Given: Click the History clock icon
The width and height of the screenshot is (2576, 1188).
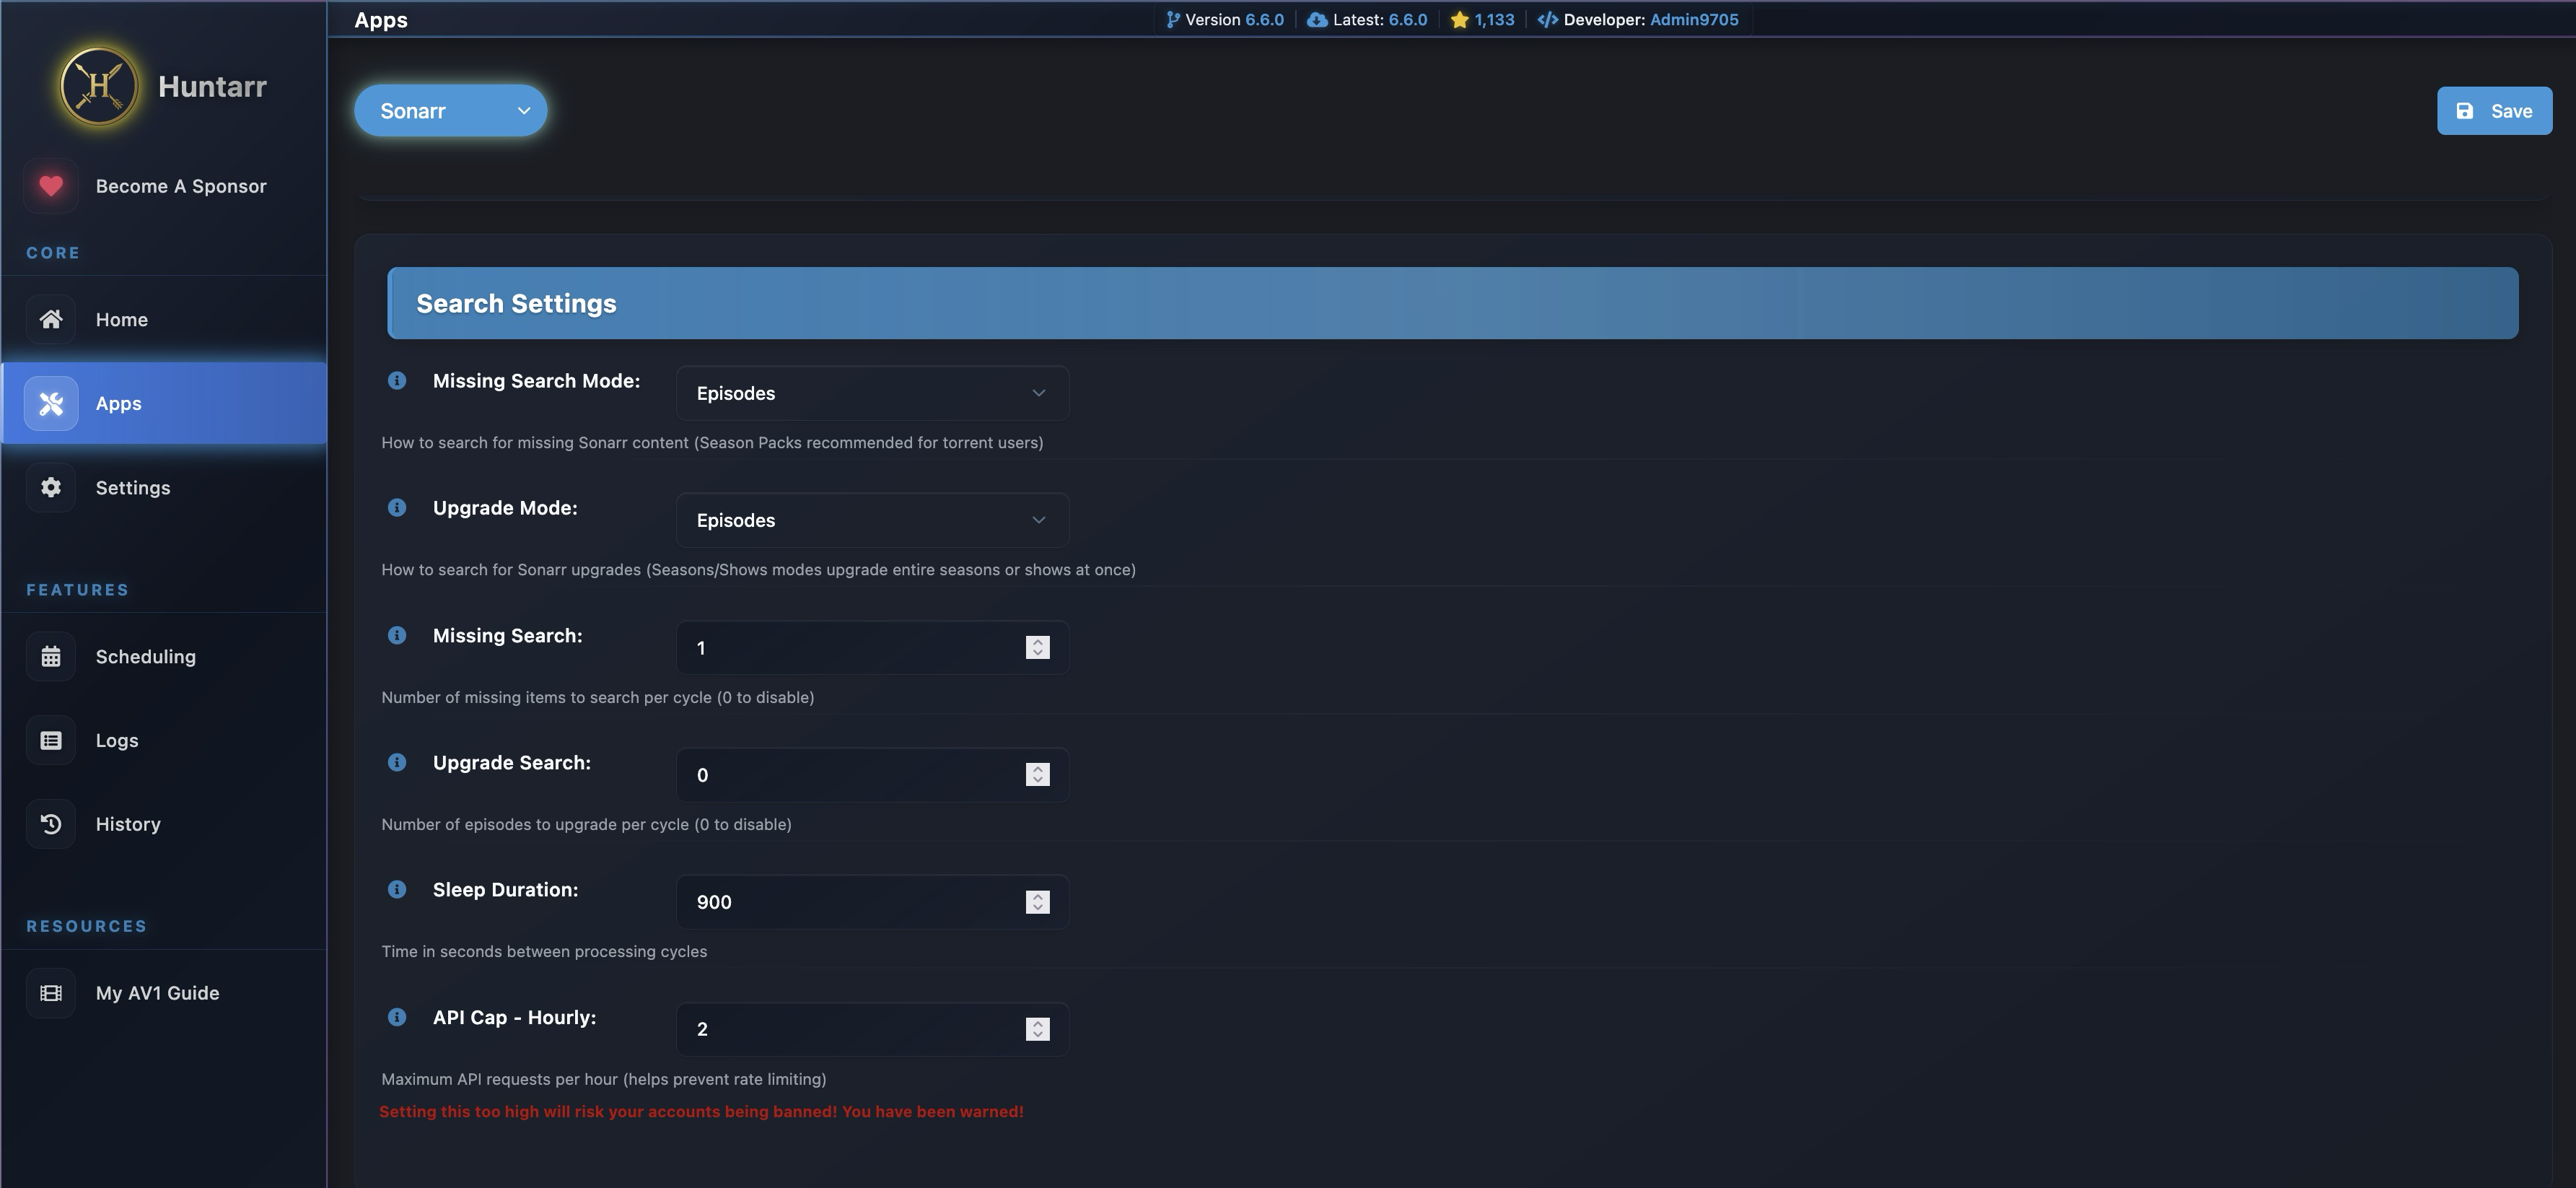Looking at the screenshot, I should tap(51, 824).
